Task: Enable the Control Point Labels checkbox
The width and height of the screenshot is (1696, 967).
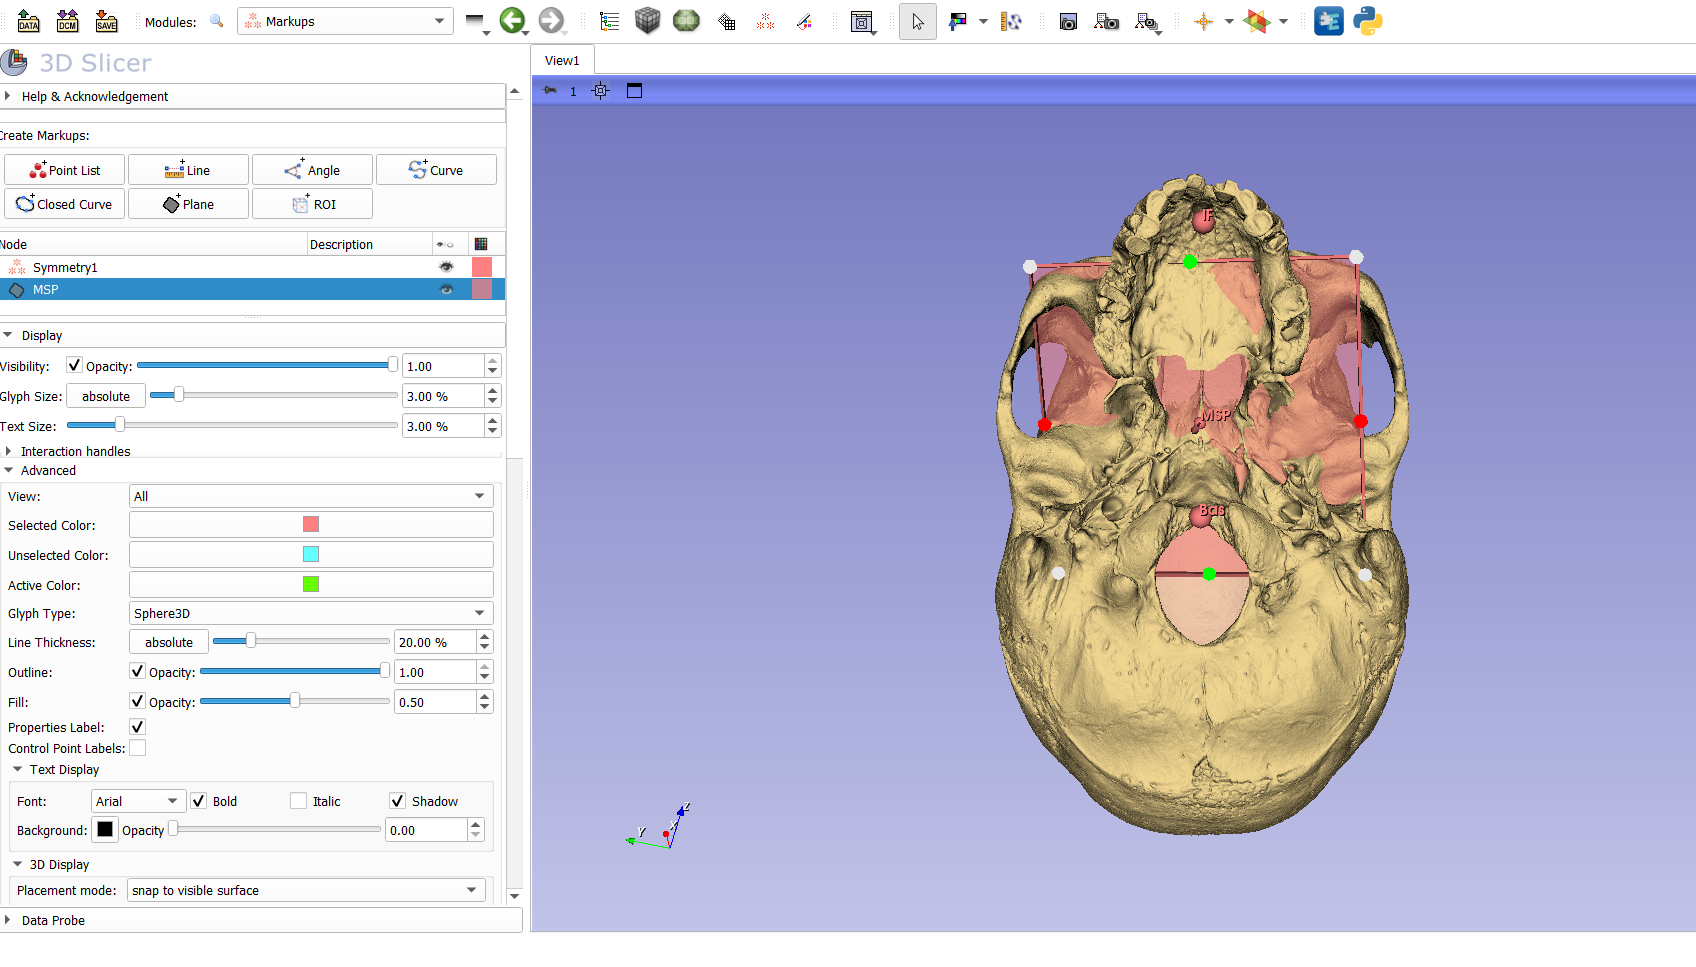Action: click(138, 748)
